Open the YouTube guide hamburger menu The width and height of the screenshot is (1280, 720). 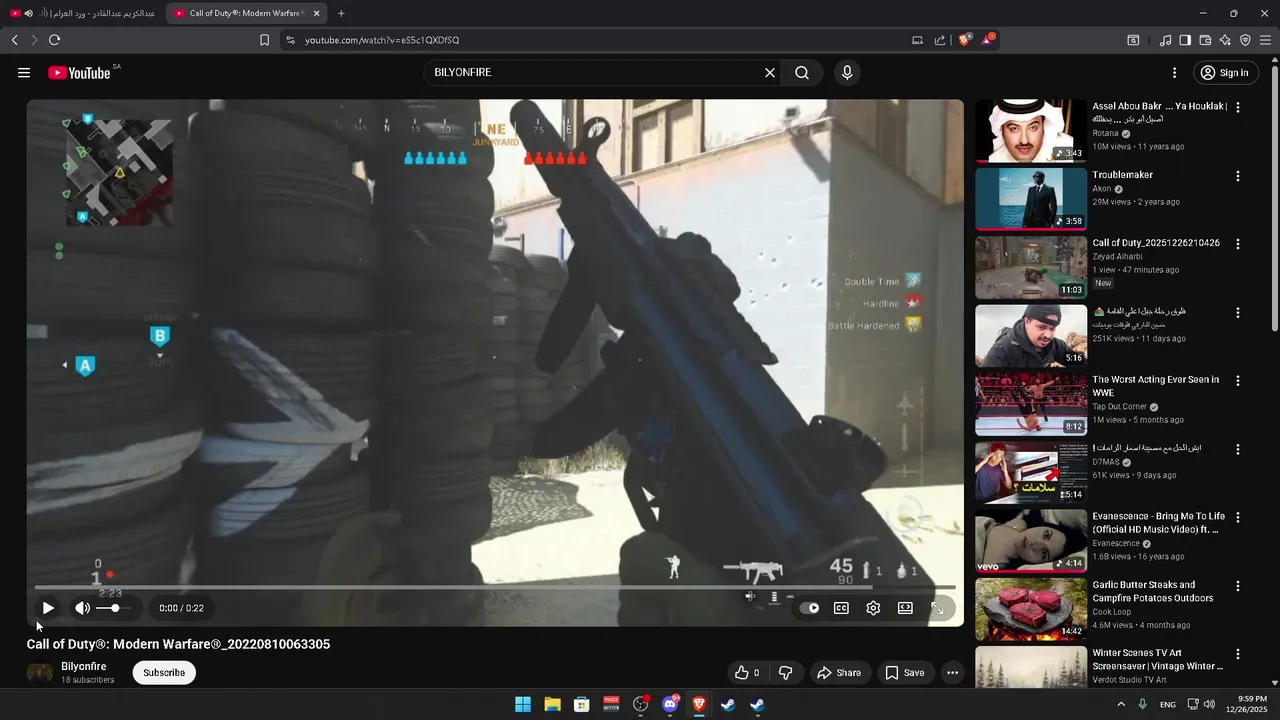click(x=24, y=73)
